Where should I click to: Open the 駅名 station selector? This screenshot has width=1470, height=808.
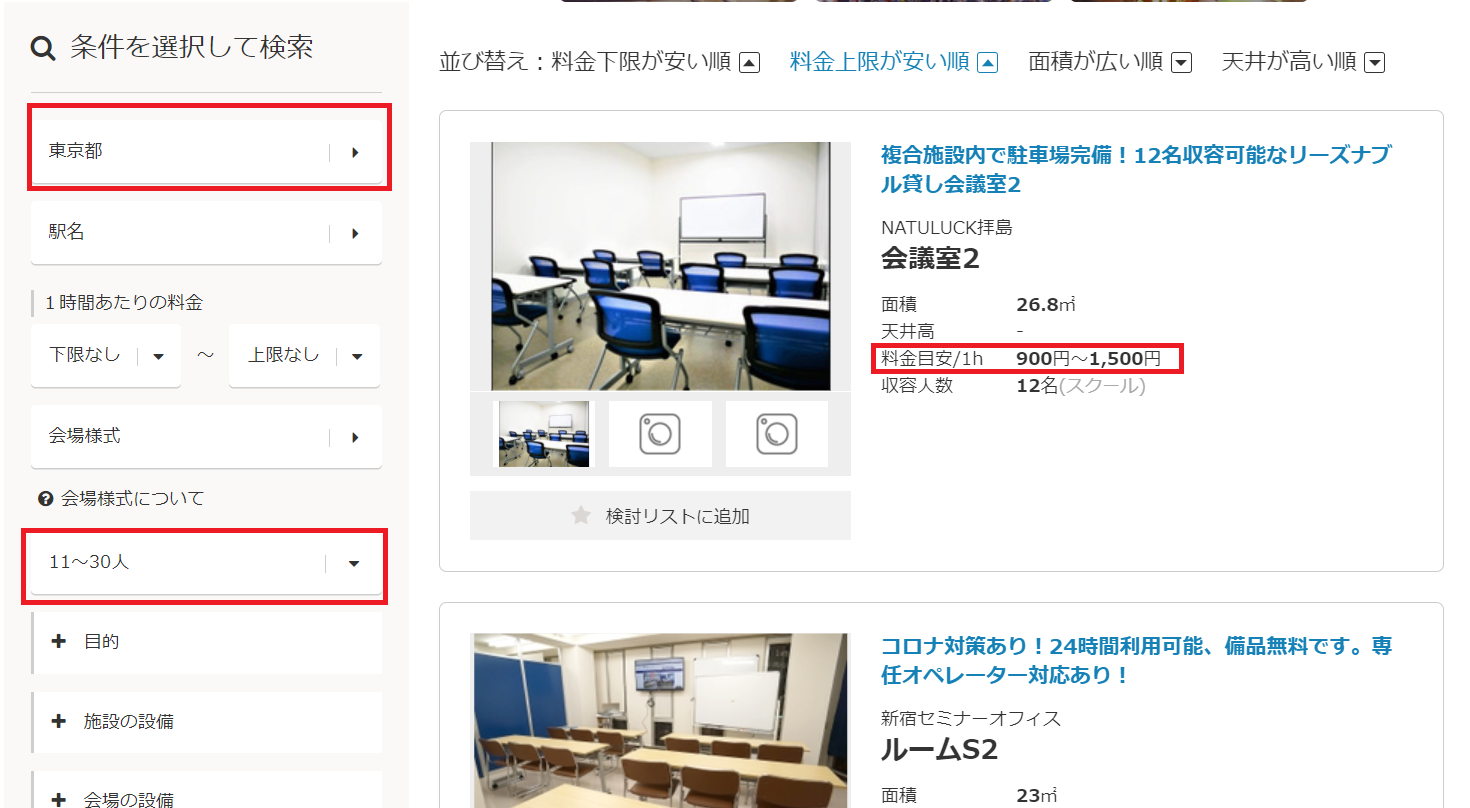pyautogui.click(x=206, y=233)
